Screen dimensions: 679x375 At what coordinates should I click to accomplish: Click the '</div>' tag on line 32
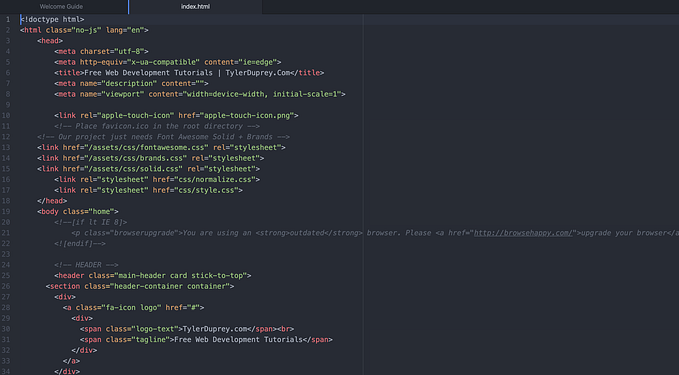pos(84,350)
